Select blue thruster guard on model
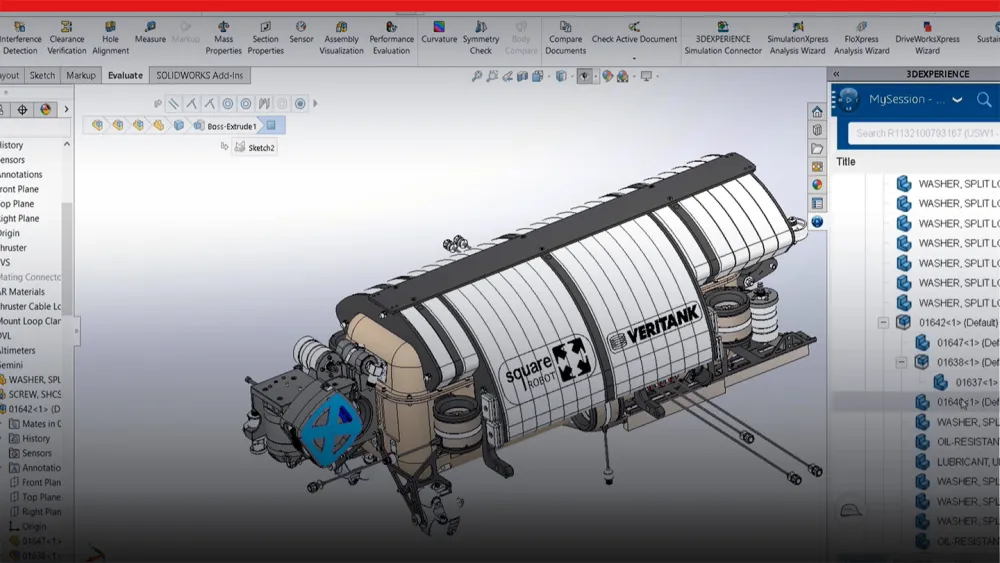Viewport: 1000px width, 563px height. (330, 428)
